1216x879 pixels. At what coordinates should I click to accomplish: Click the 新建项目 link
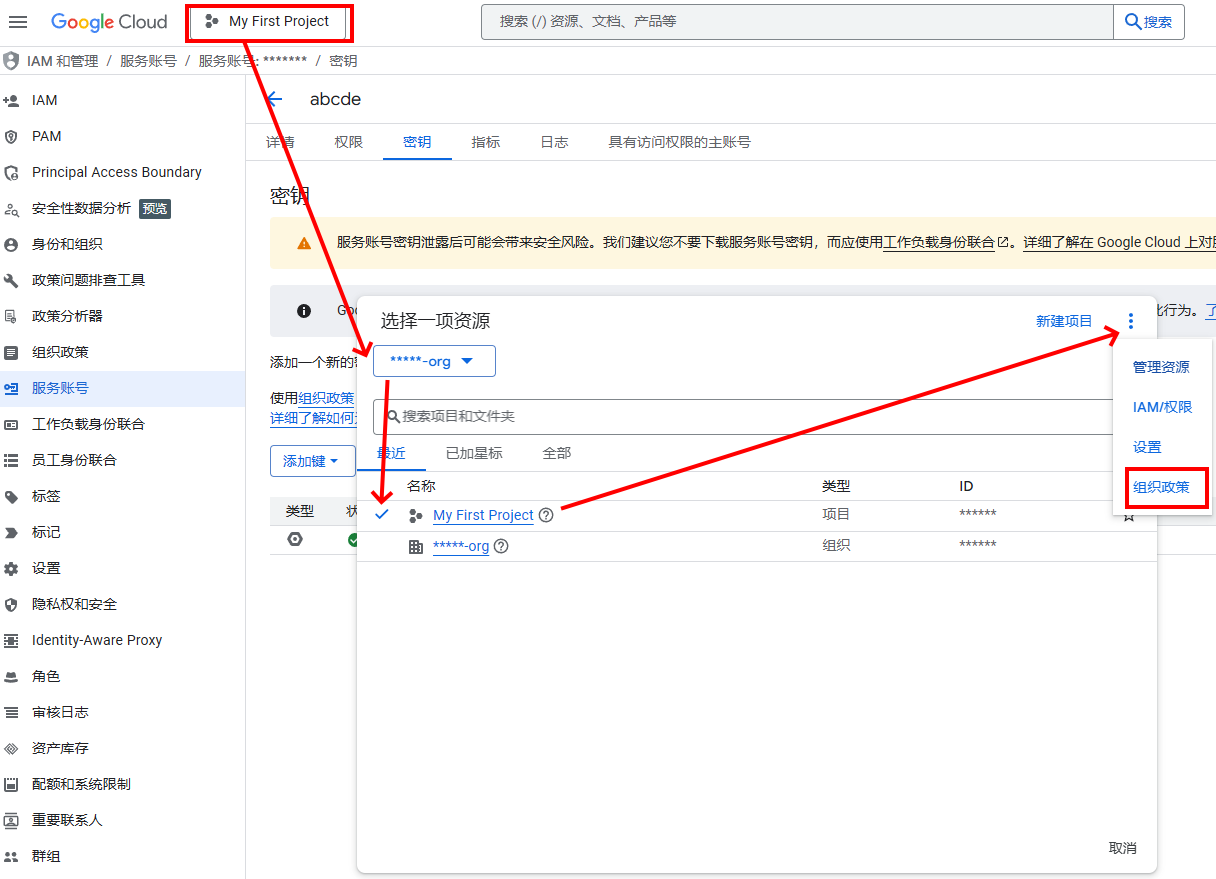point(1064,321)
